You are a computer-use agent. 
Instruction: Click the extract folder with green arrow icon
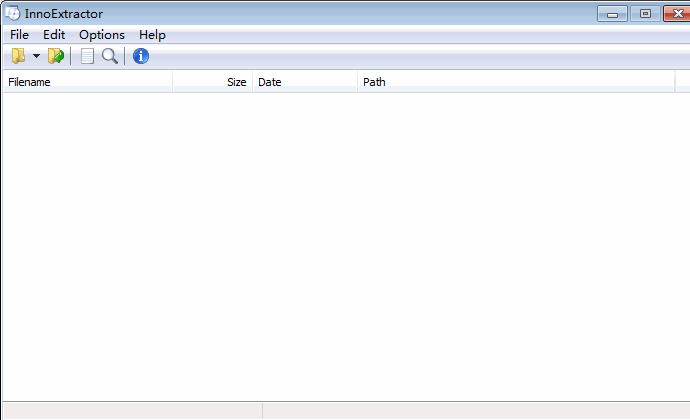(56, 56)
